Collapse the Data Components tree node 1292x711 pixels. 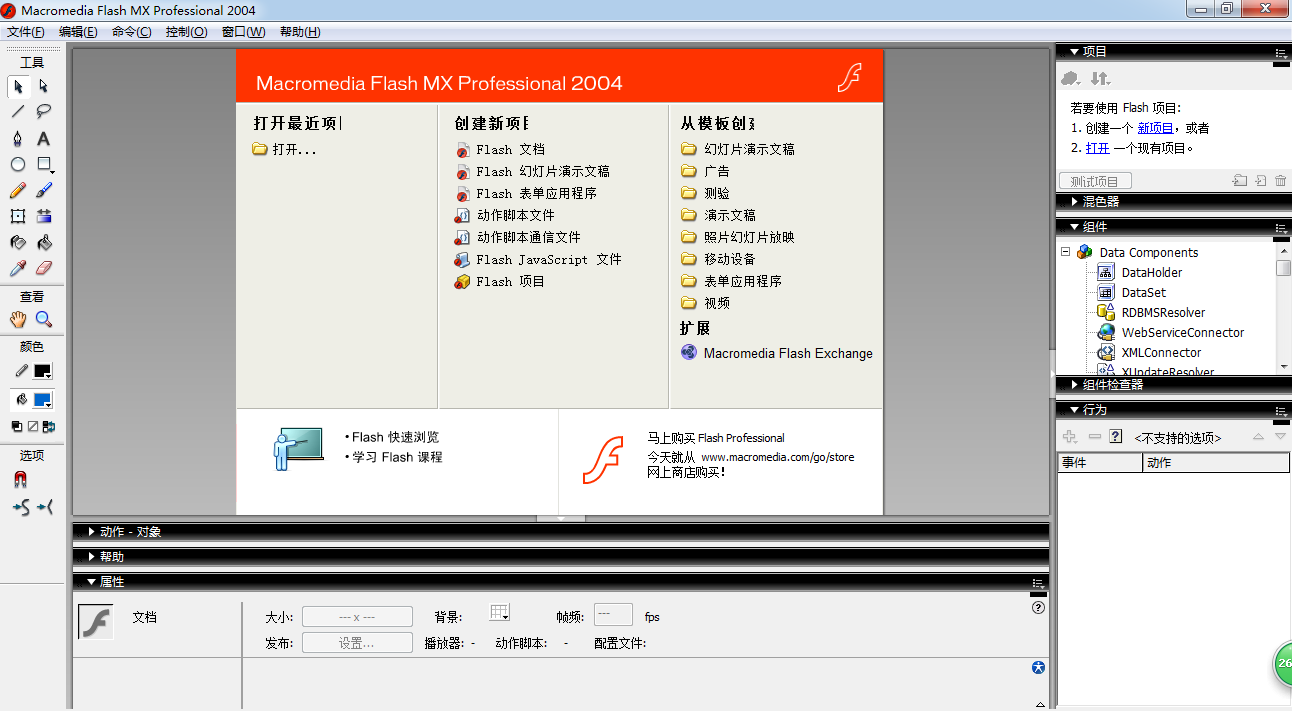(x=1066, y=252)
